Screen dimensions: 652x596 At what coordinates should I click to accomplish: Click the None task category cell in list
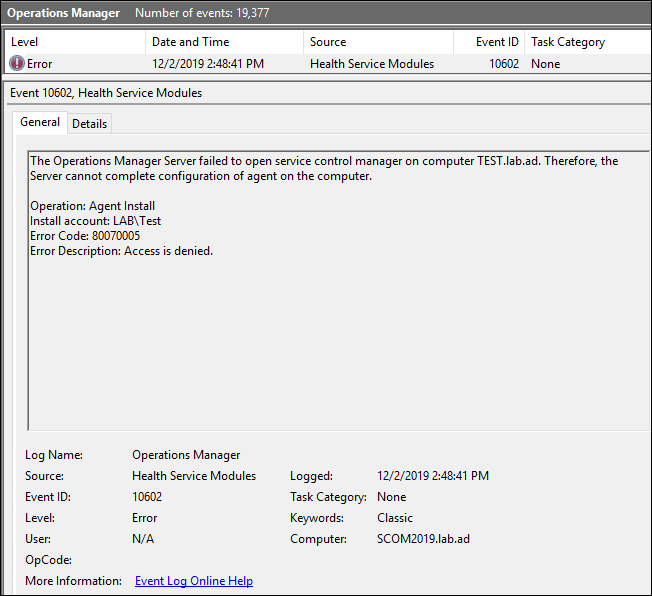click(545, 64)
